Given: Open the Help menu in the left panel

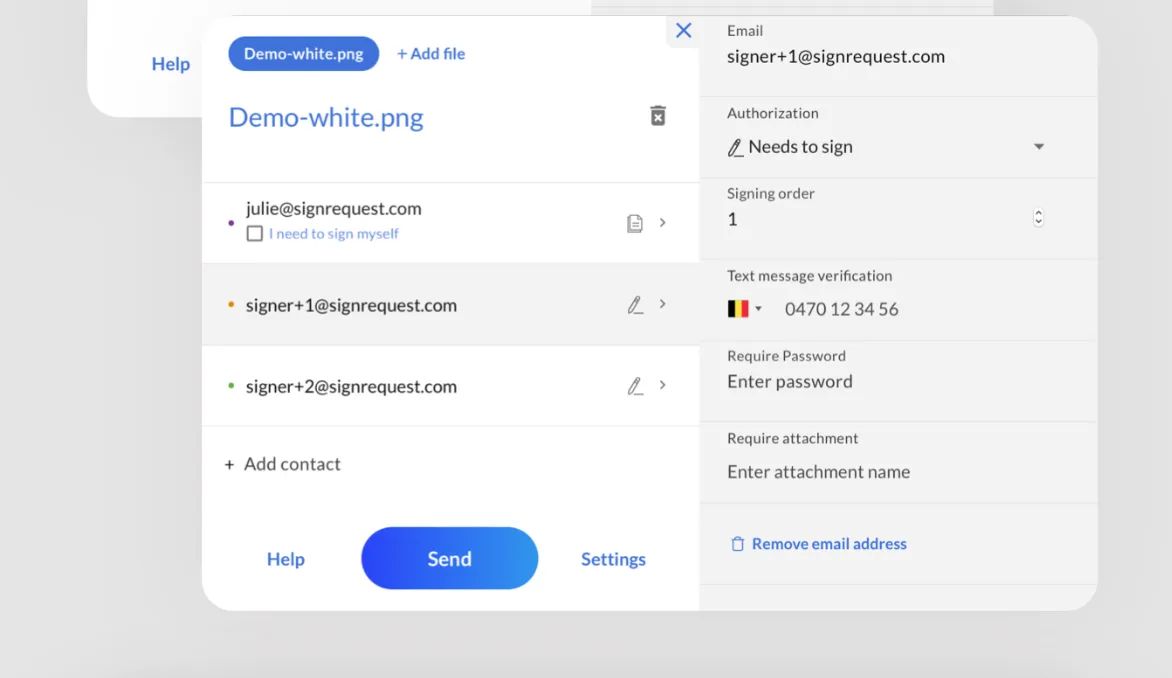Looking at the screenshot, I should point(170,63).
